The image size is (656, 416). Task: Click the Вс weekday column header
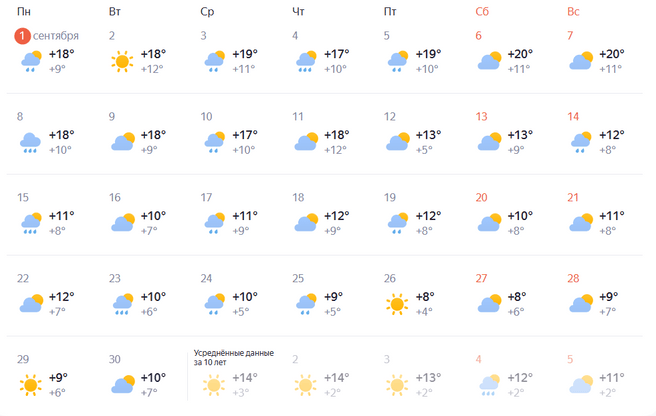pyautogui.click(x=574, y=12)
